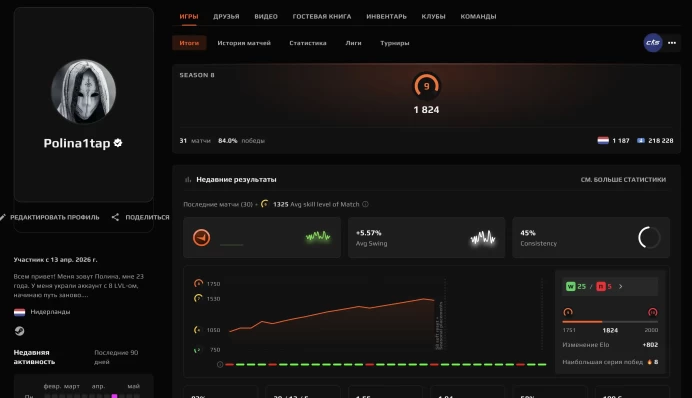Open the three-dots more options menu
The width and height of the screenshot is (692, 398).
pyautogui.click(x=672, y=43)
